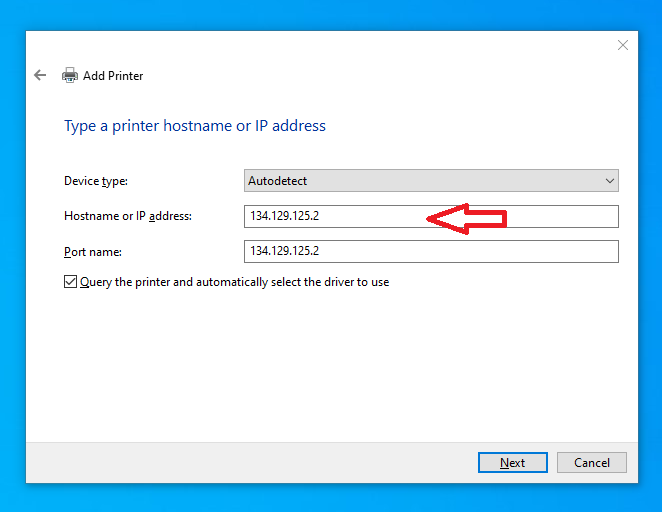The image size is (662, 512).
Task: Focus the Port name input field
Action: (x=430, y=251)
